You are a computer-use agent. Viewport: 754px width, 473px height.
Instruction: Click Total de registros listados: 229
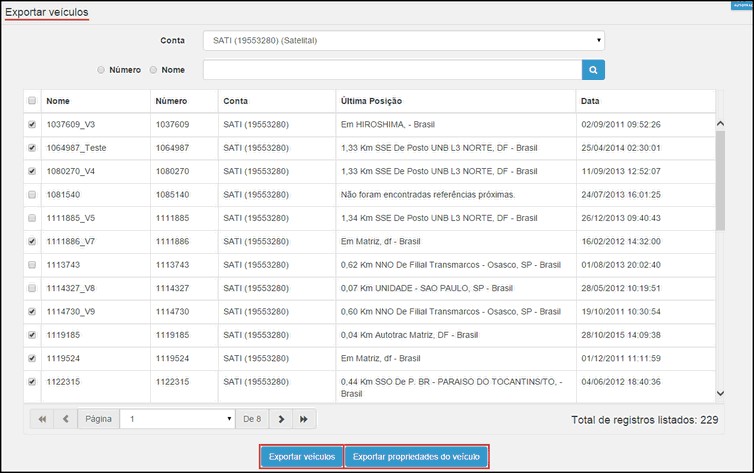[644, 420]
